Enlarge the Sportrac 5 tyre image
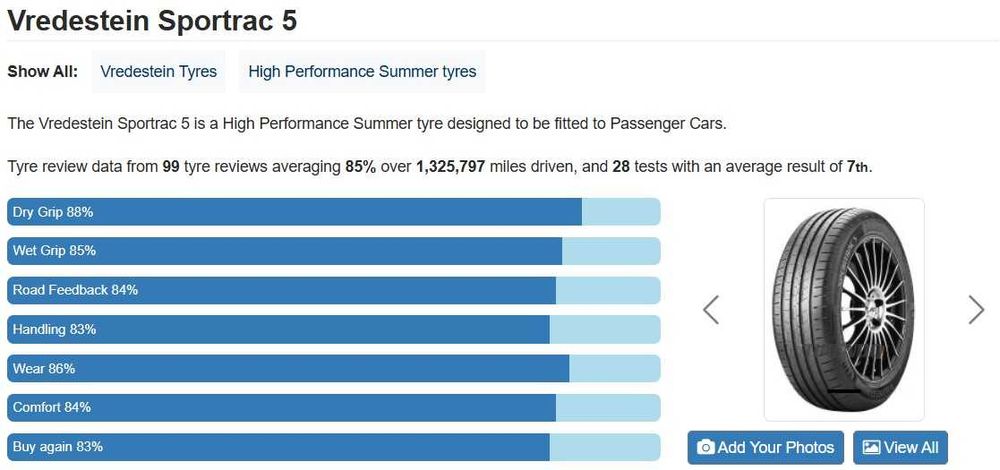 [x=843, y=310]
